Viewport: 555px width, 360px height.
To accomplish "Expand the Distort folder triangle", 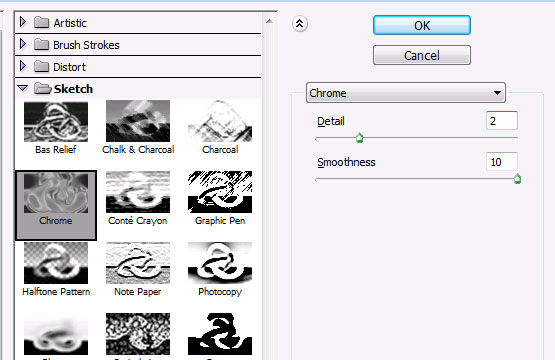I will (23, 66).
